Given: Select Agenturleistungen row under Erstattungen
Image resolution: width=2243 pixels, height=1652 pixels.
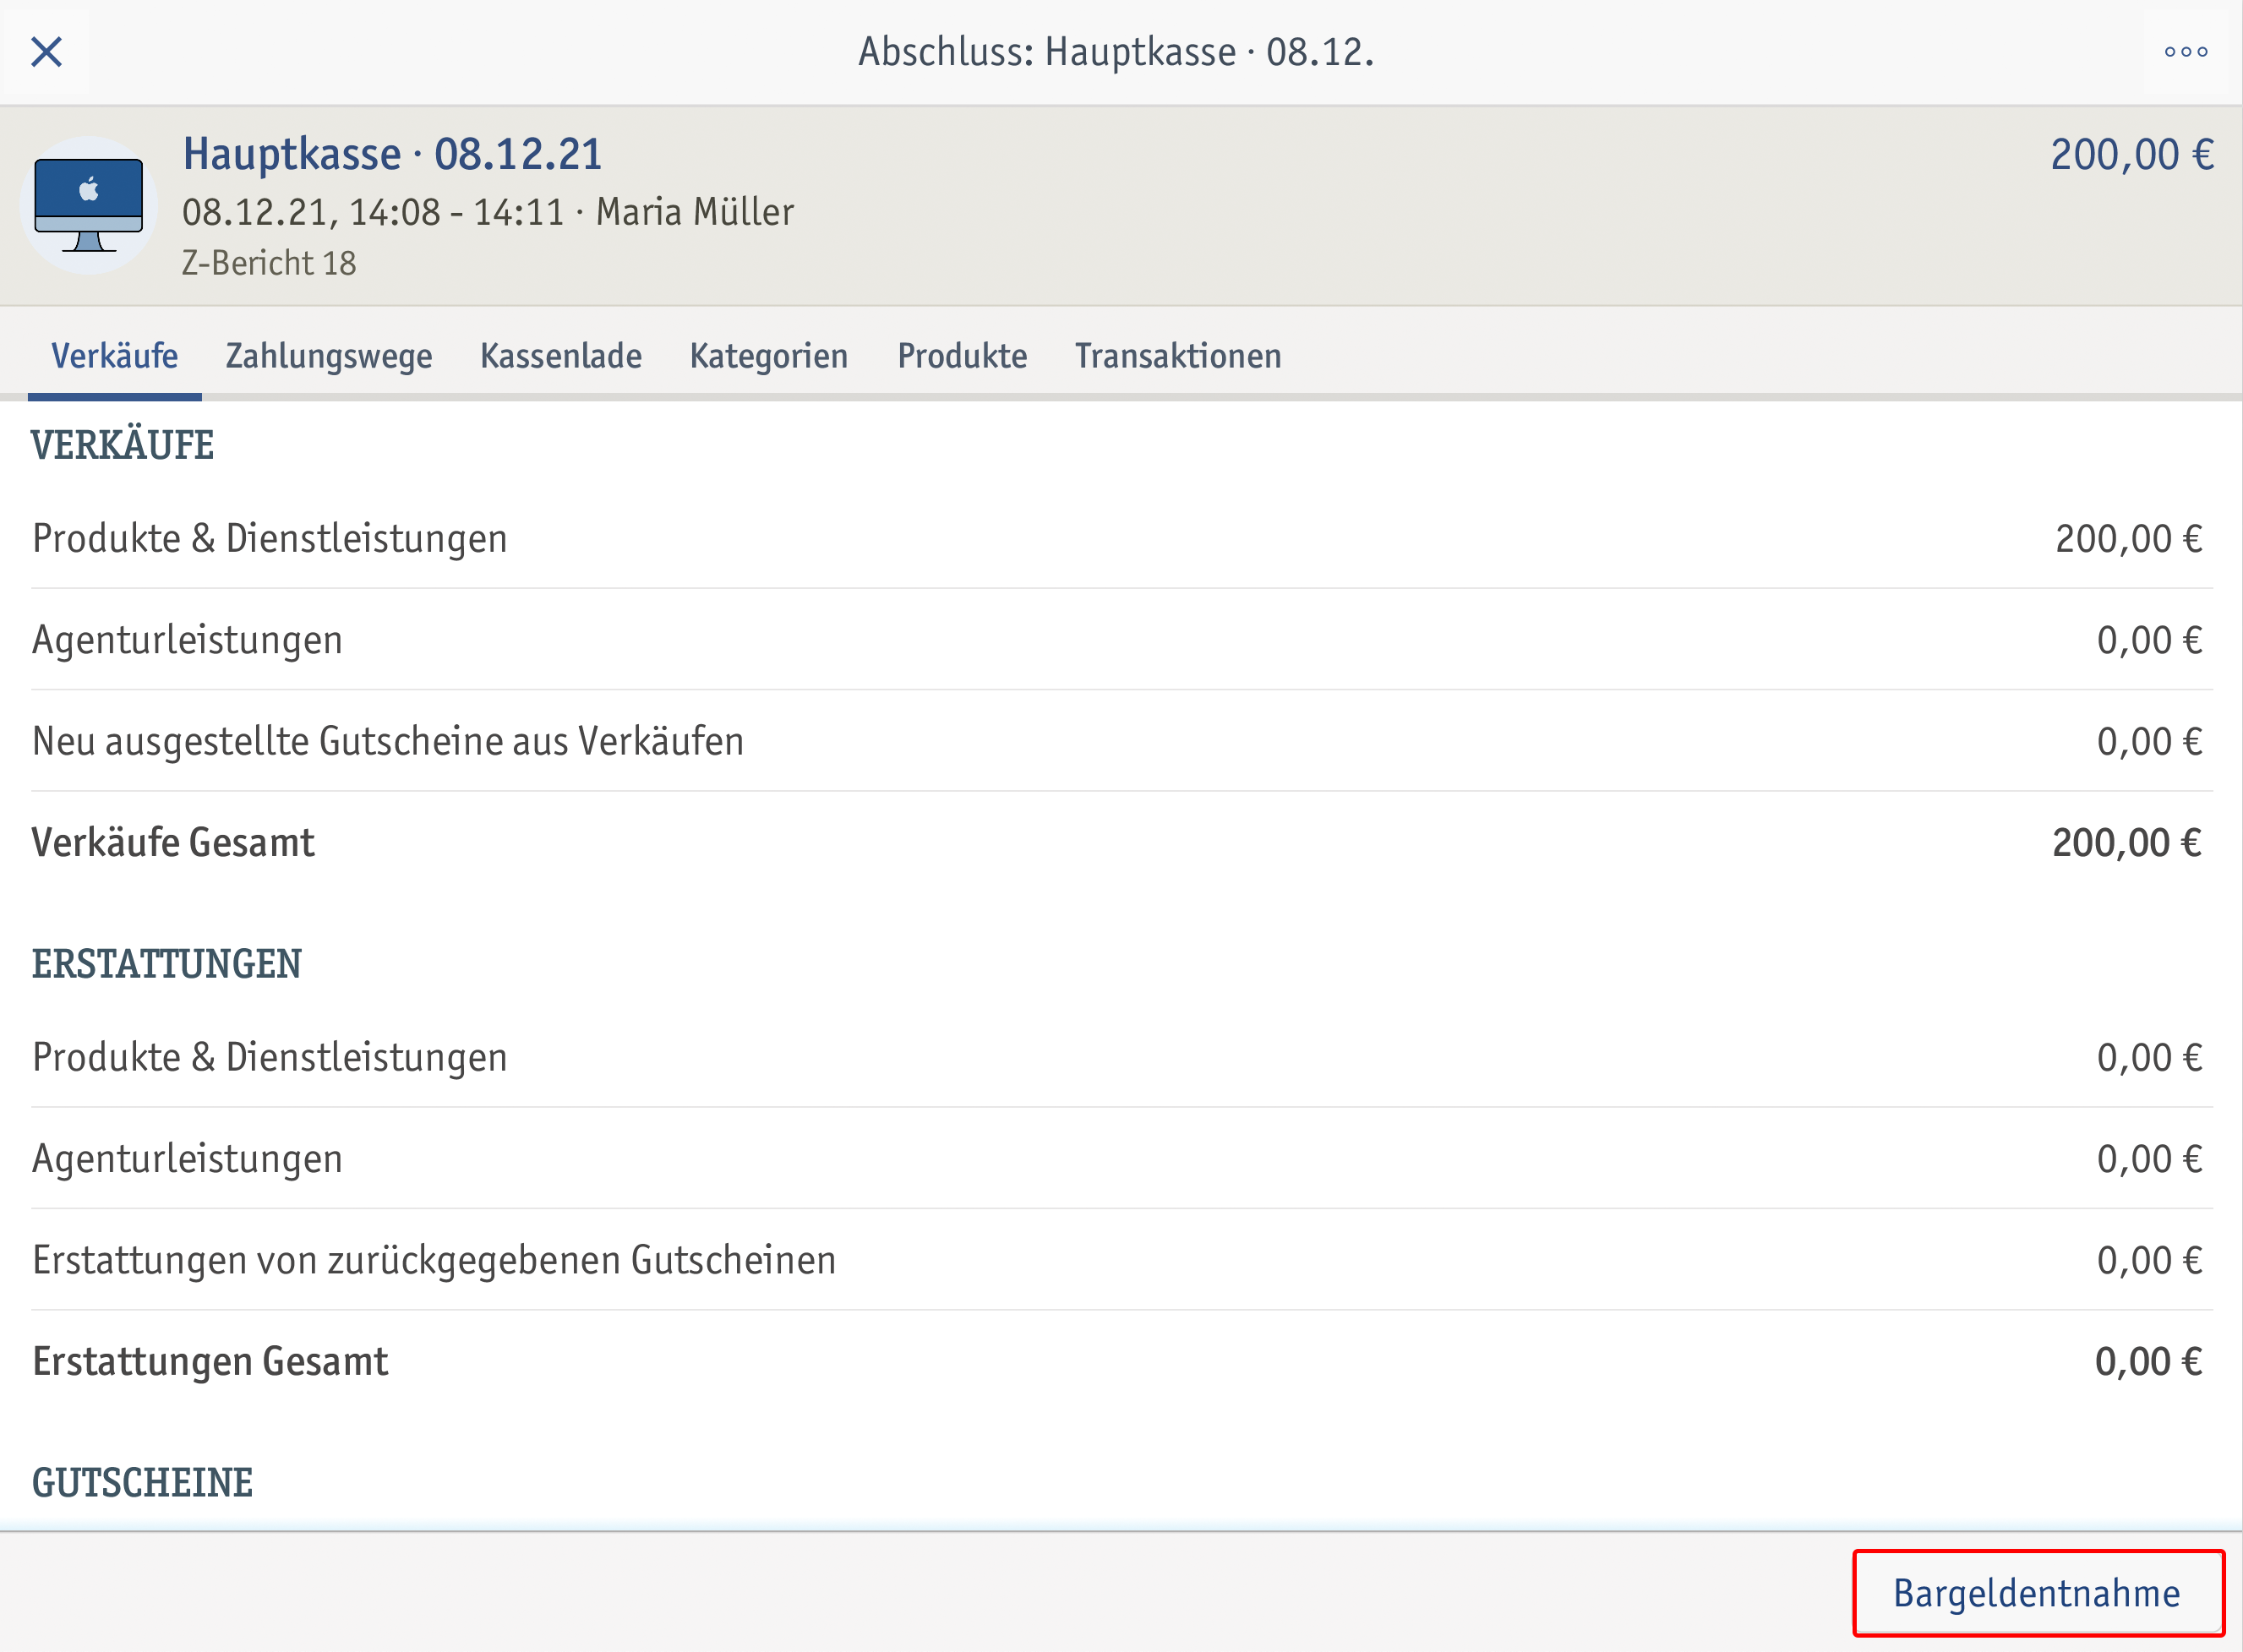Looking at the screenshot, I should (1121, 1159).
